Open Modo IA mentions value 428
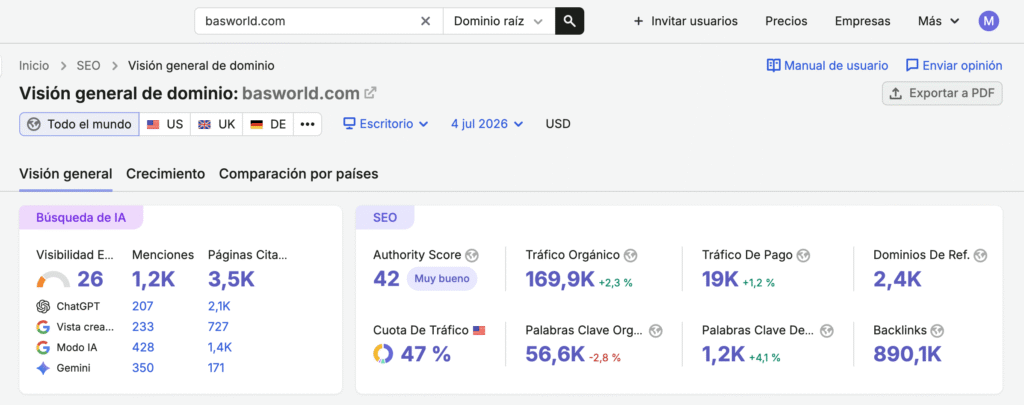This screenshot has width=1024, height=405. (x=142, y=348)
